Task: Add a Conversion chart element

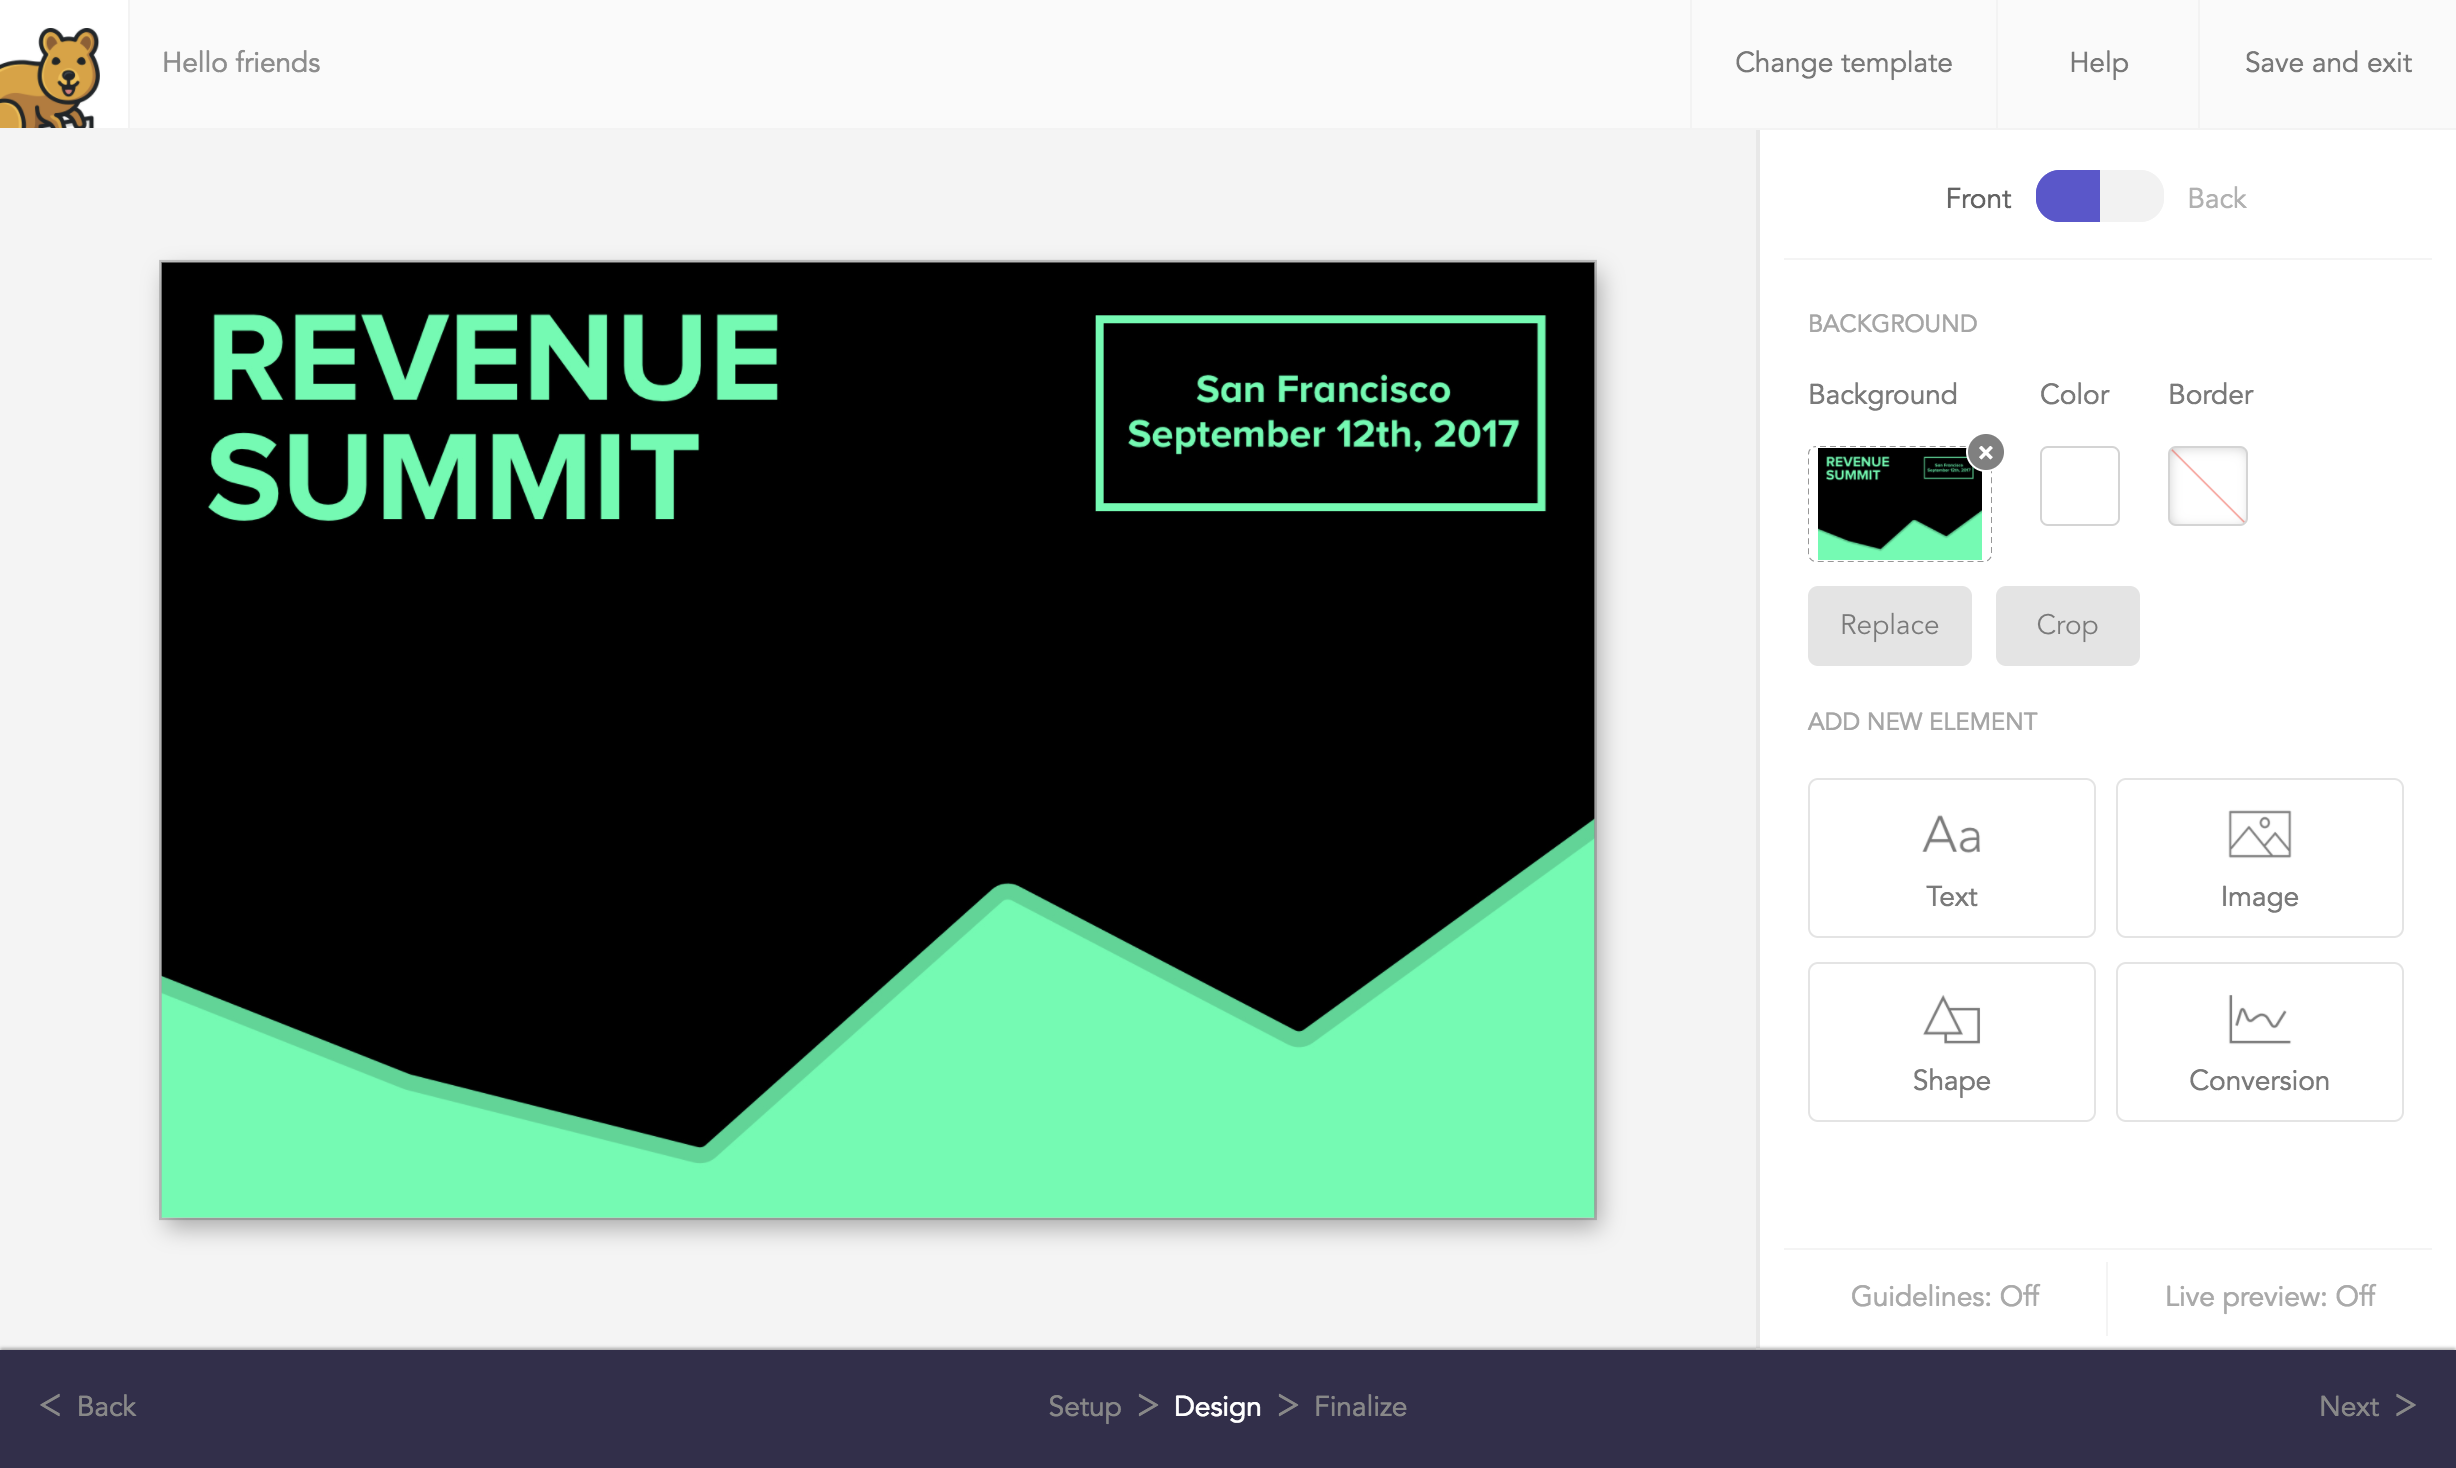Action: [x=2259, y=1042]
